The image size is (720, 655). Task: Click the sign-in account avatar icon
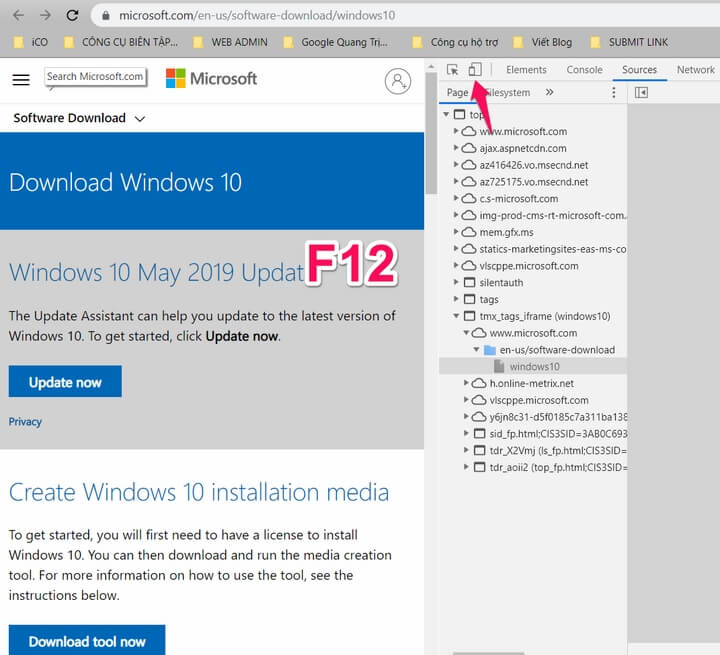pos(398,81)
